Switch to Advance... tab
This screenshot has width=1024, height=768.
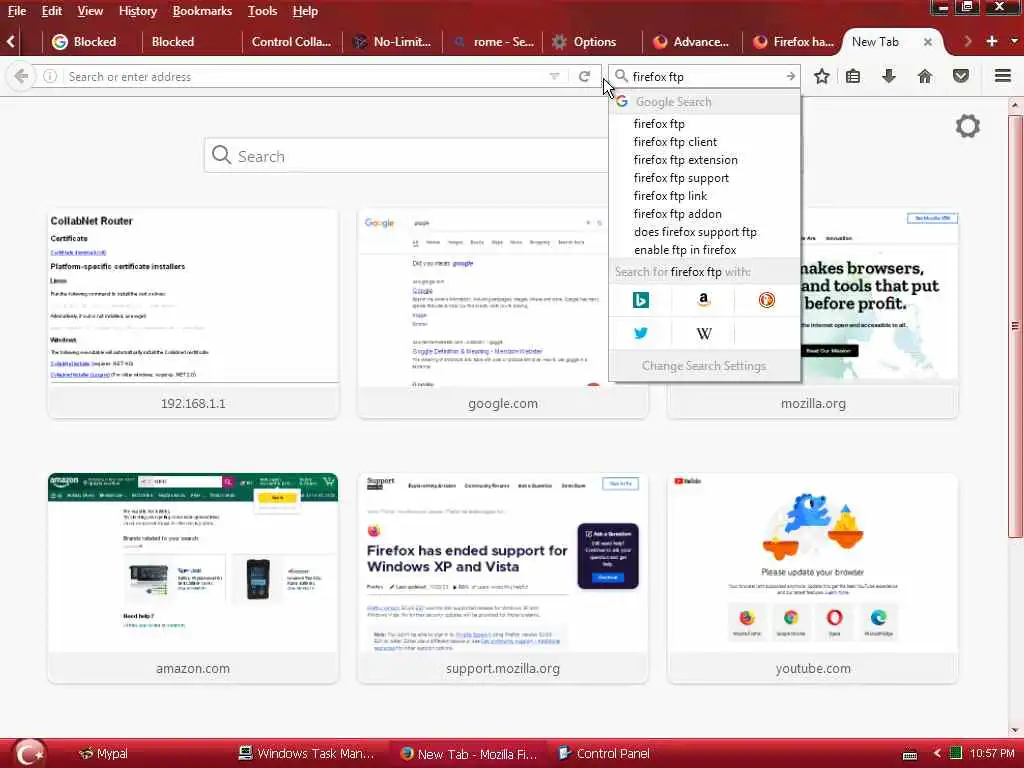click(x=692, y=42)
